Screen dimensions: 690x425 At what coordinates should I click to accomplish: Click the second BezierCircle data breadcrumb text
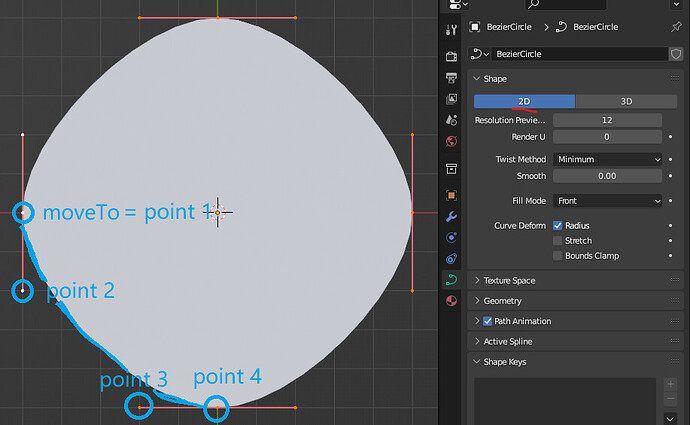coord(595,27)
